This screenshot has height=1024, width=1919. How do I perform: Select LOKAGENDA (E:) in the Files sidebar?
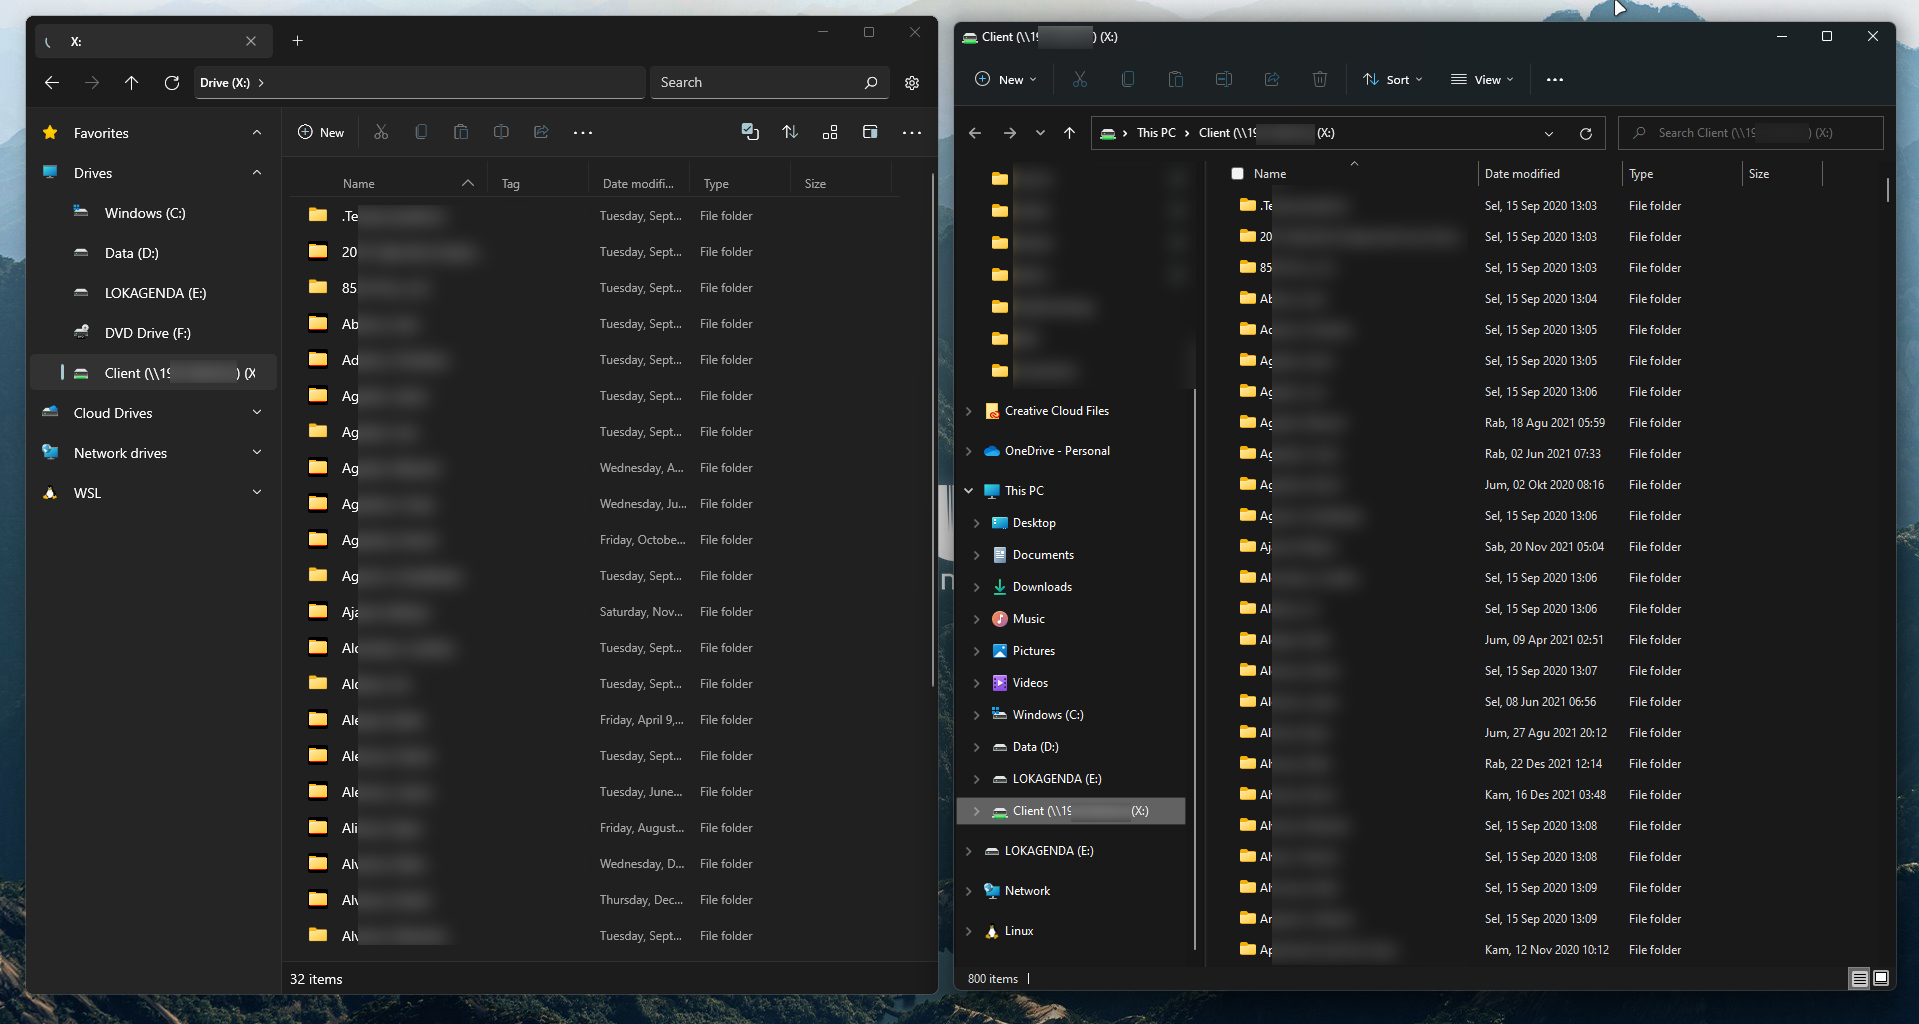(x=154, y=293)
